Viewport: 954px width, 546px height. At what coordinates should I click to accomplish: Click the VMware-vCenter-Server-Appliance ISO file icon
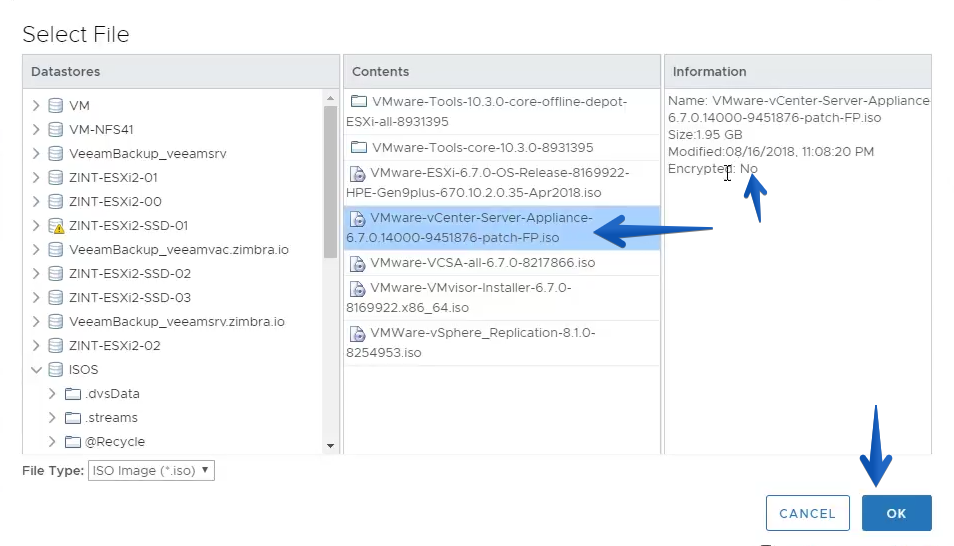(x=357, y=219)
